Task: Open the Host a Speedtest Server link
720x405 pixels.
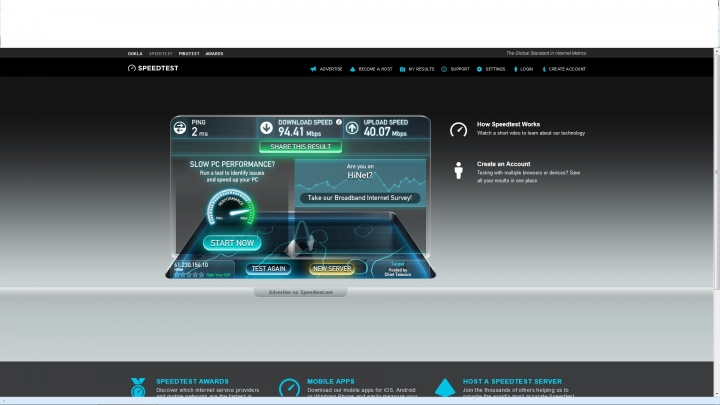Action: pos(512,382)
